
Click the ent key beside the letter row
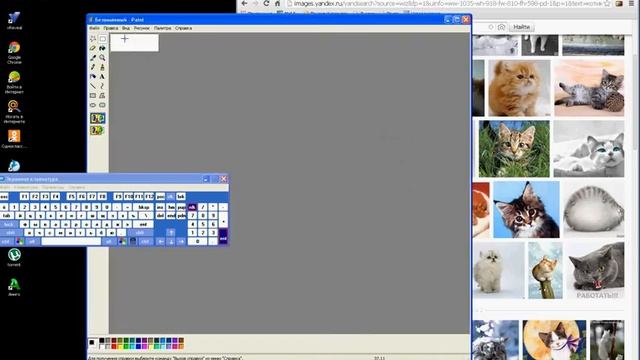pyautogui.click(x=143, y=224)
